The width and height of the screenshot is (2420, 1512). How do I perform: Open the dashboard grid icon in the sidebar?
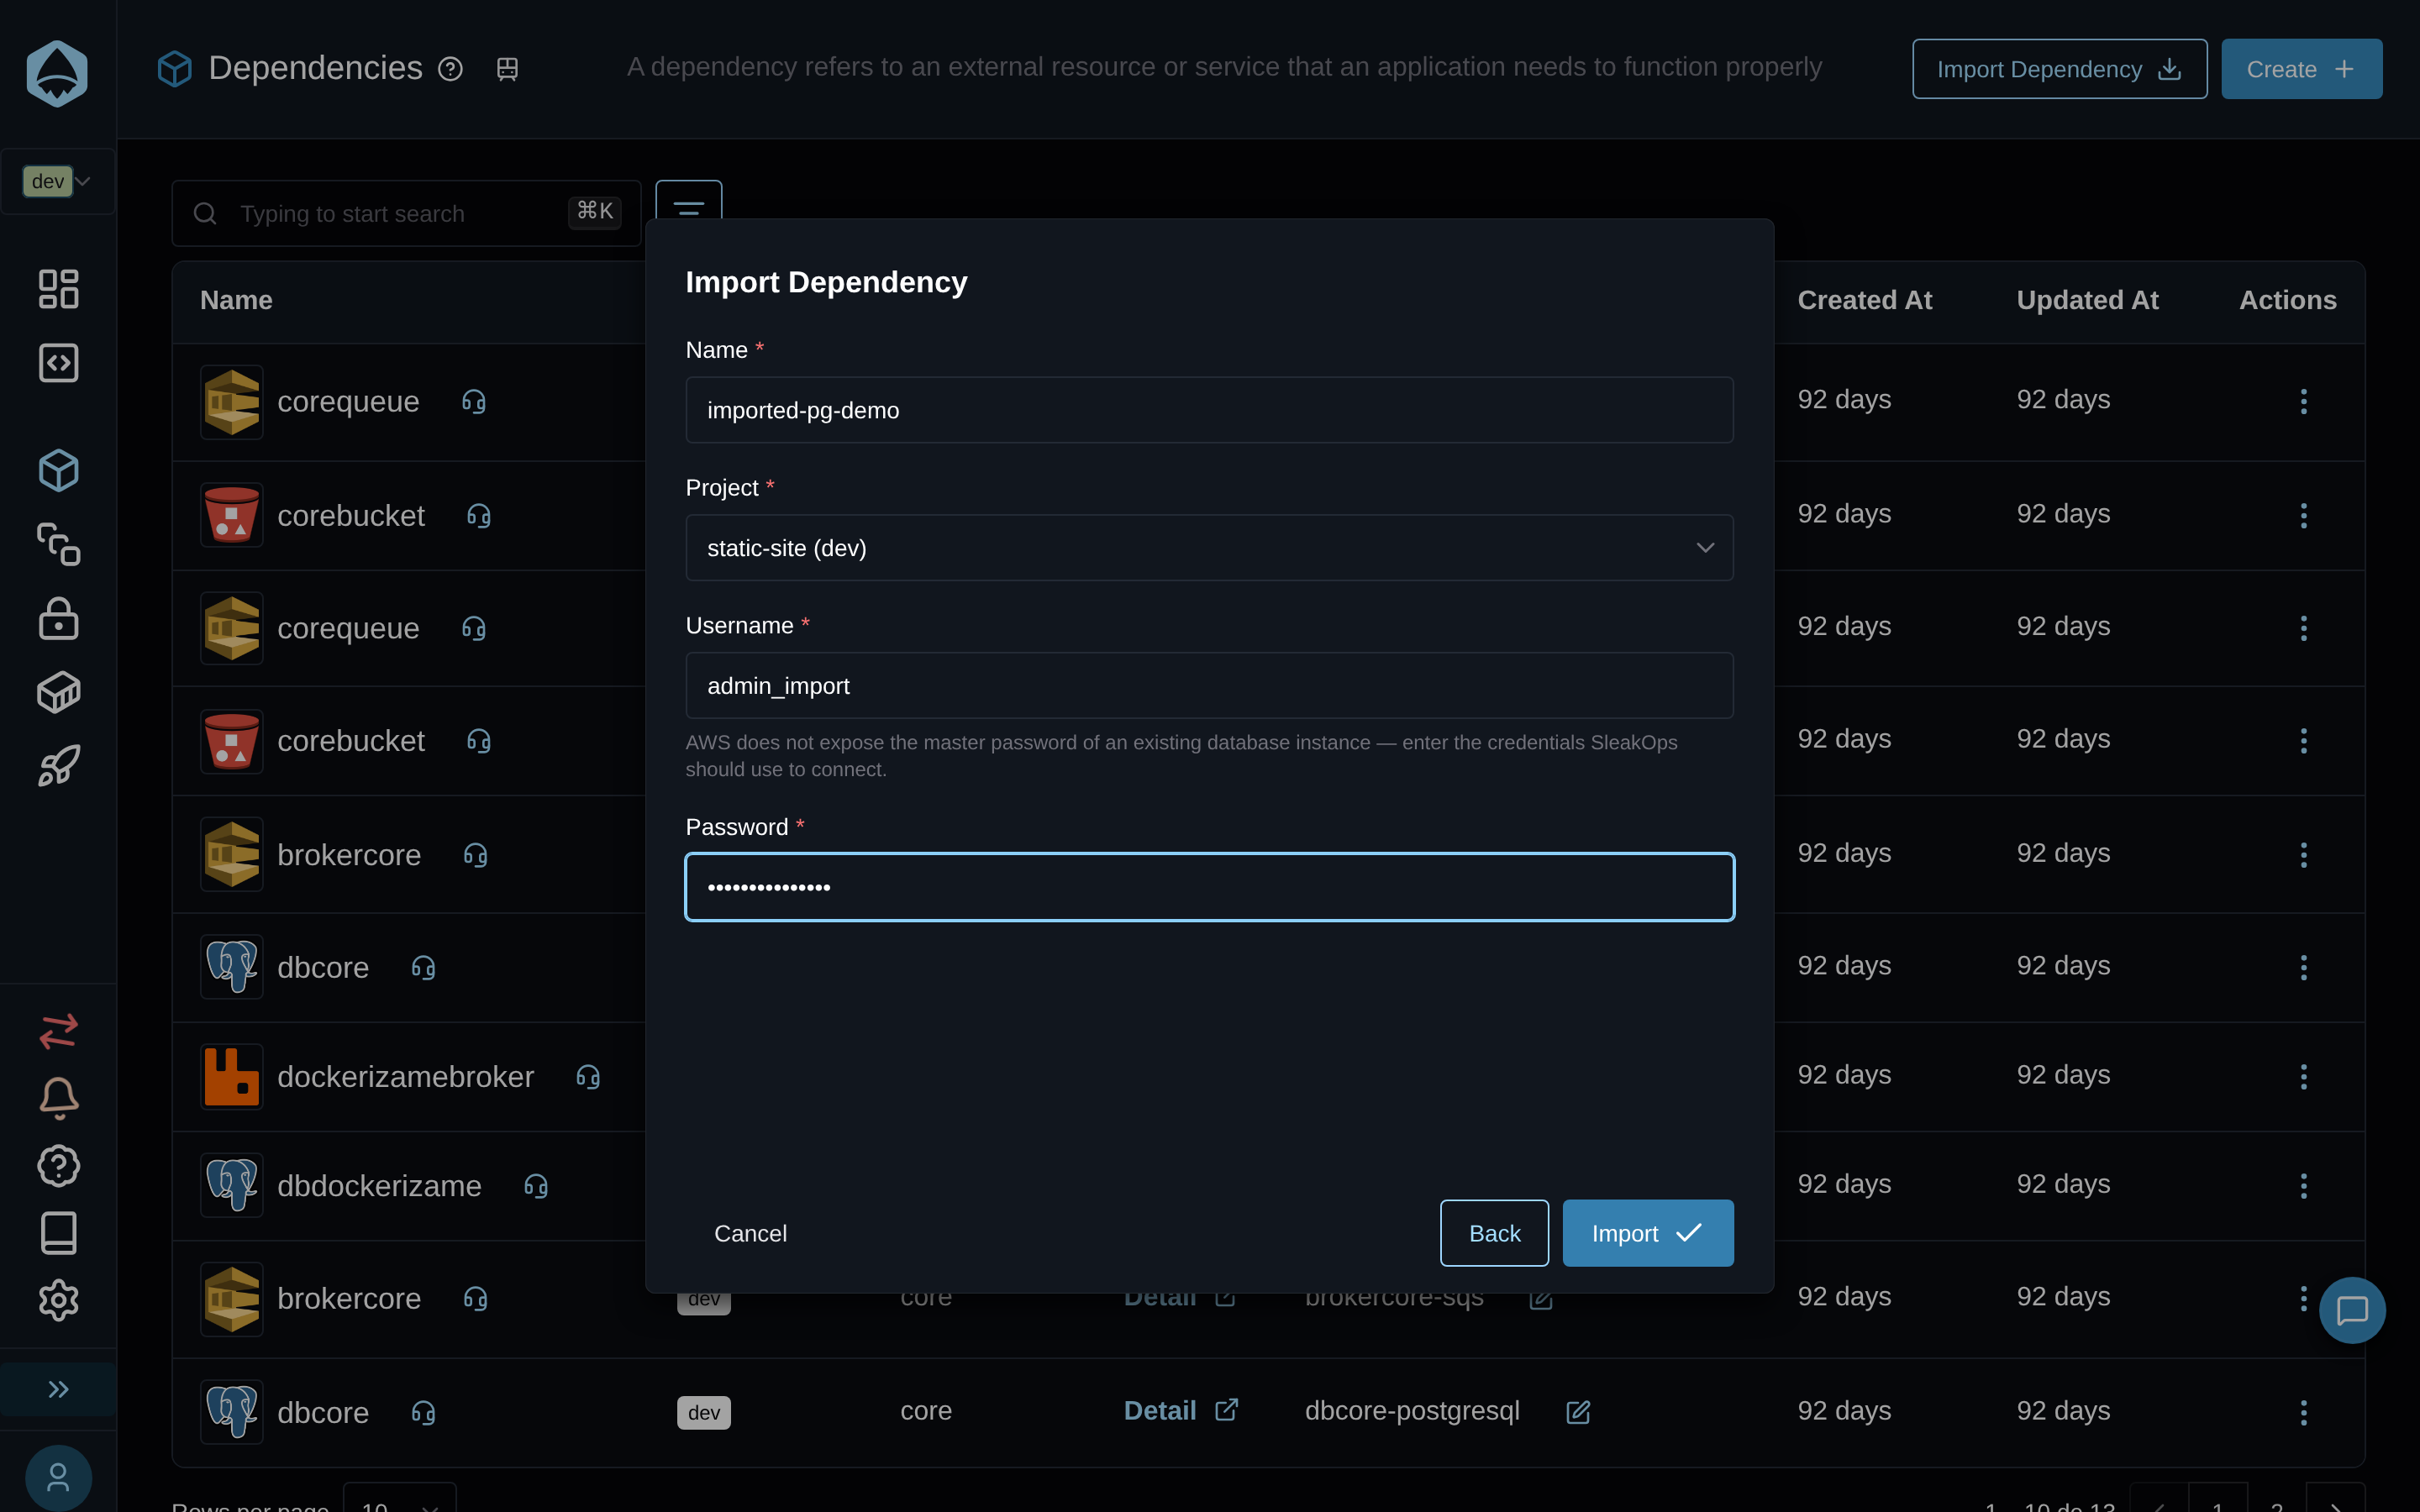pyautogui.click(x=58, y=289)
